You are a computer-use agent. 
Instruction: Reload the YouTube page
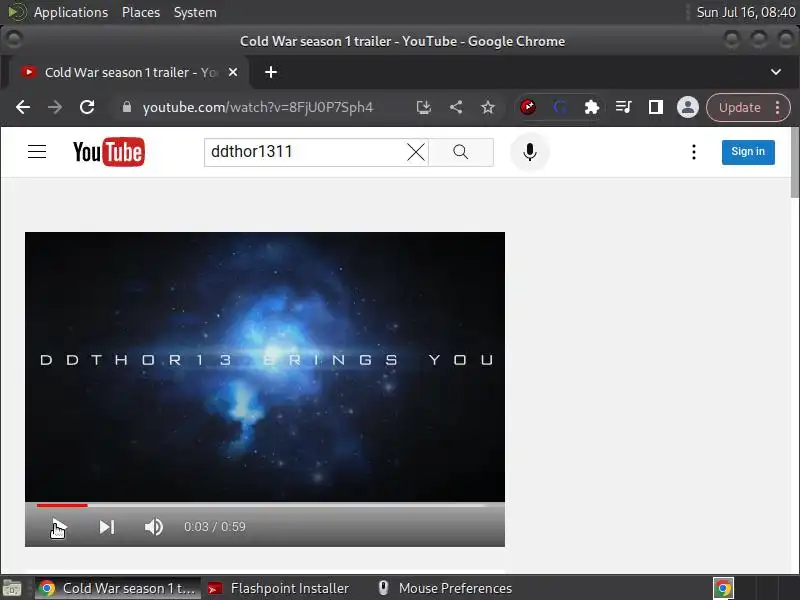(x=87, y=107)
